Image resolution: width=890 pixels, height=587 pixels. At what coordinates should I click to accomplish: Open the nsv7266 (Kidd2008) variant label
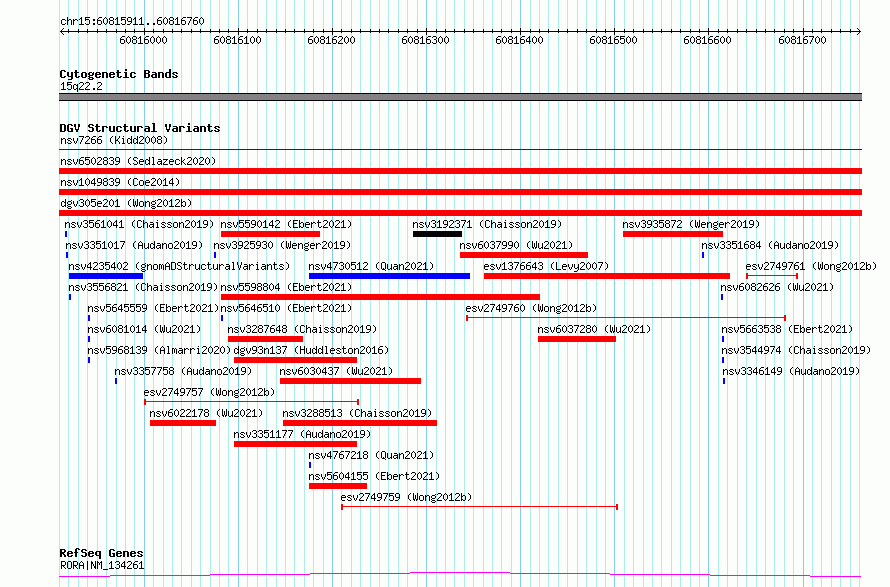(x=114, y=140)
